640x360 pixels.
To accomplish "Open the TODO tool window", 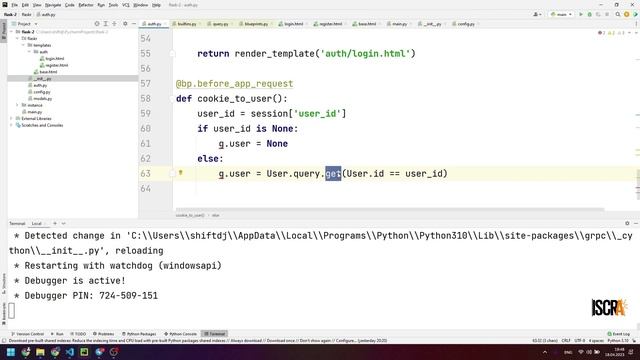I will [x=78, y=334].
